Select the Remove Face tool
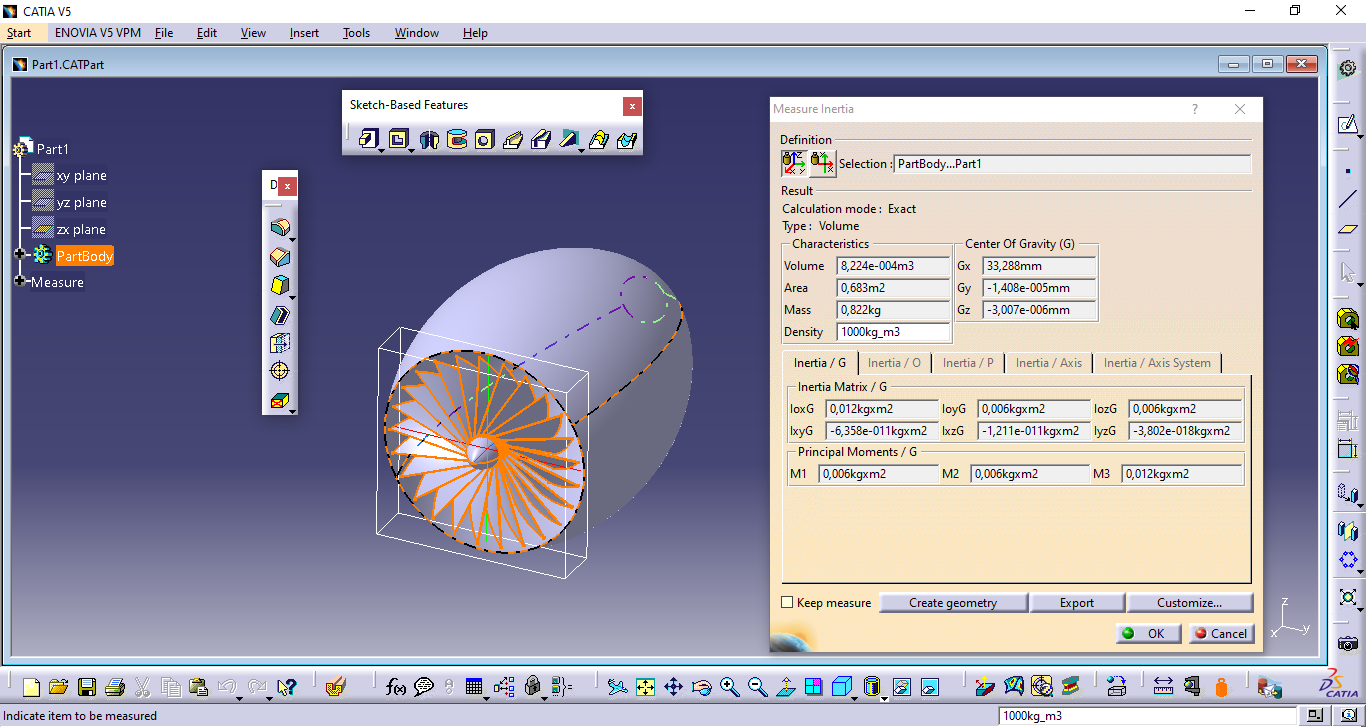The width and height of the screenshot is (1366, 727). pyautogui.click(x=280, y=400)
